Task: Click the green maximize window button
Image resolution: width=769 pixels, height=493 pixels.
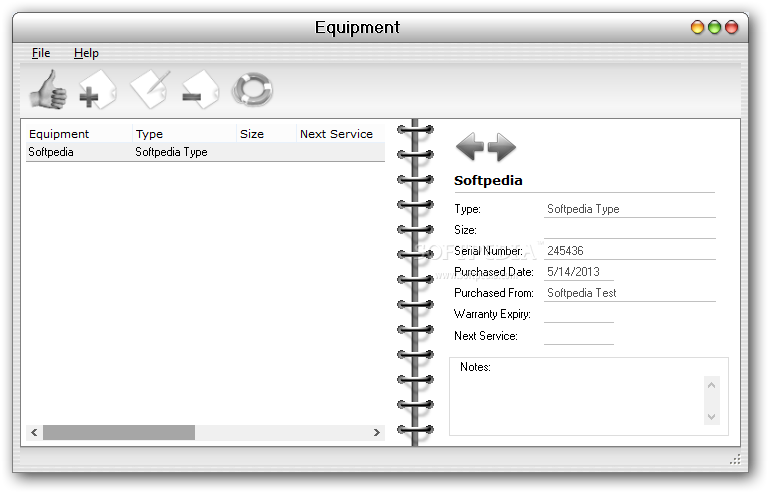Action: (715, 27)
